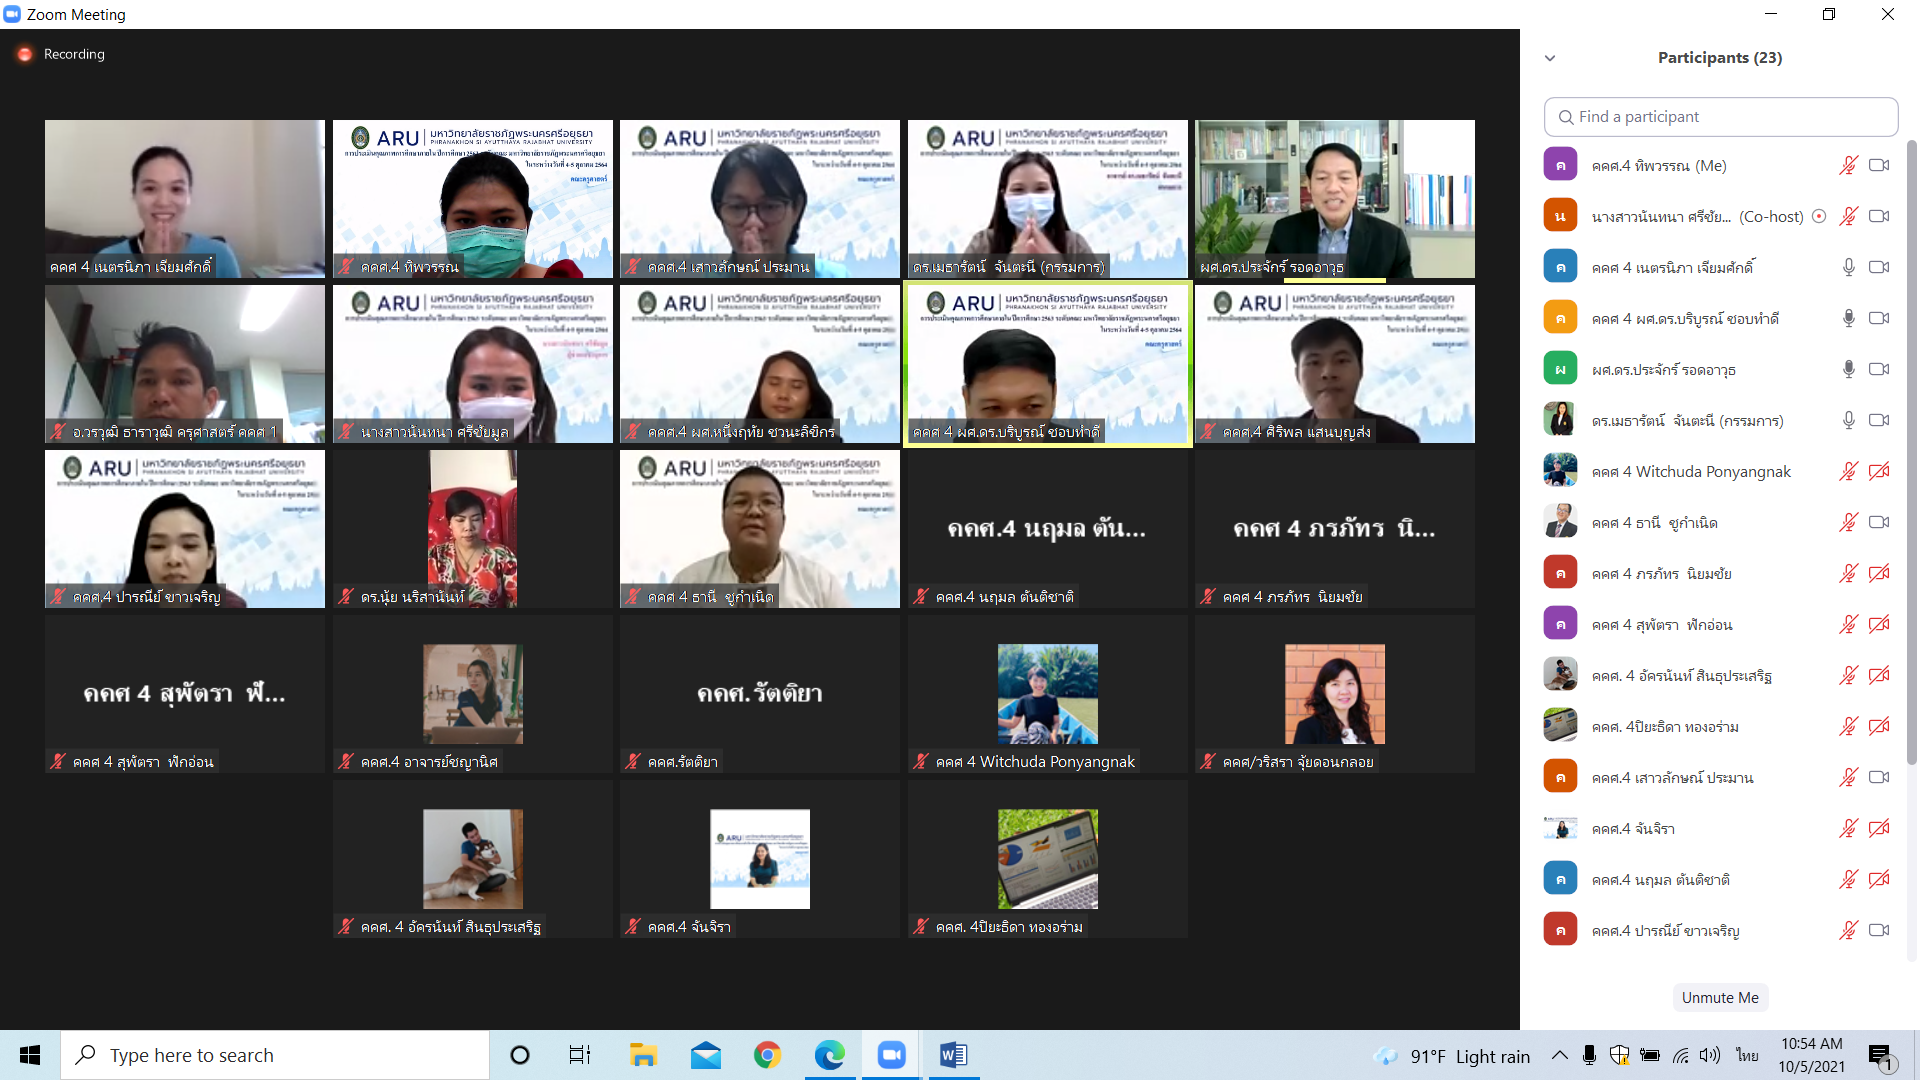Collapse the Participants panel chevron
Image resolution: width=1920 pixels, height=1080 pixels.
tap(1550, 58)
